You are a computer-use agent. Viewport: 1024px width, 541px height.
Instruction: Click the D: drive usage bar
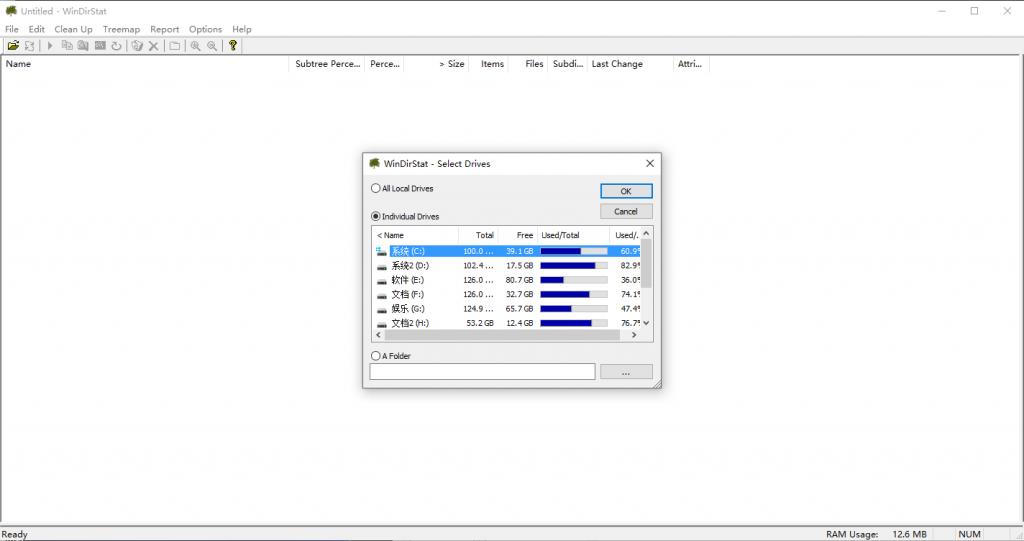pyautogui.click(x=573, y=266)
